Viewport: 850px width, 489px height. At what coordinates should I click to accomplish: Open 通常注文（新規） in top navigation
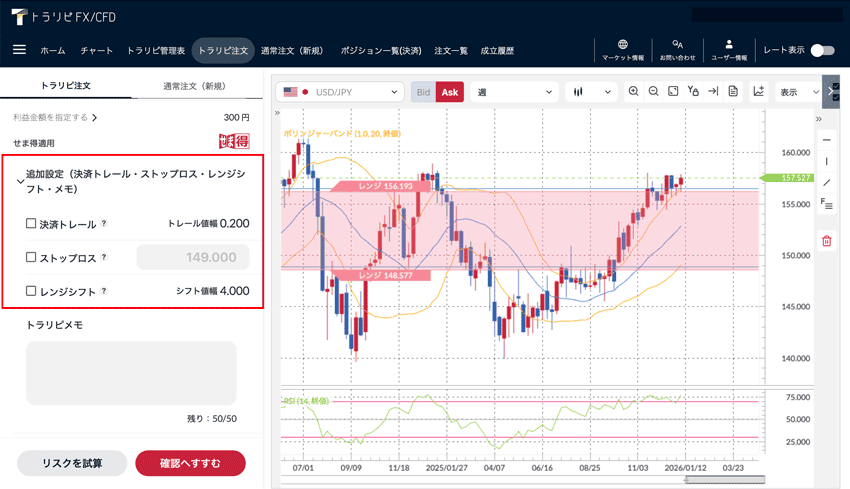(292, 50)
